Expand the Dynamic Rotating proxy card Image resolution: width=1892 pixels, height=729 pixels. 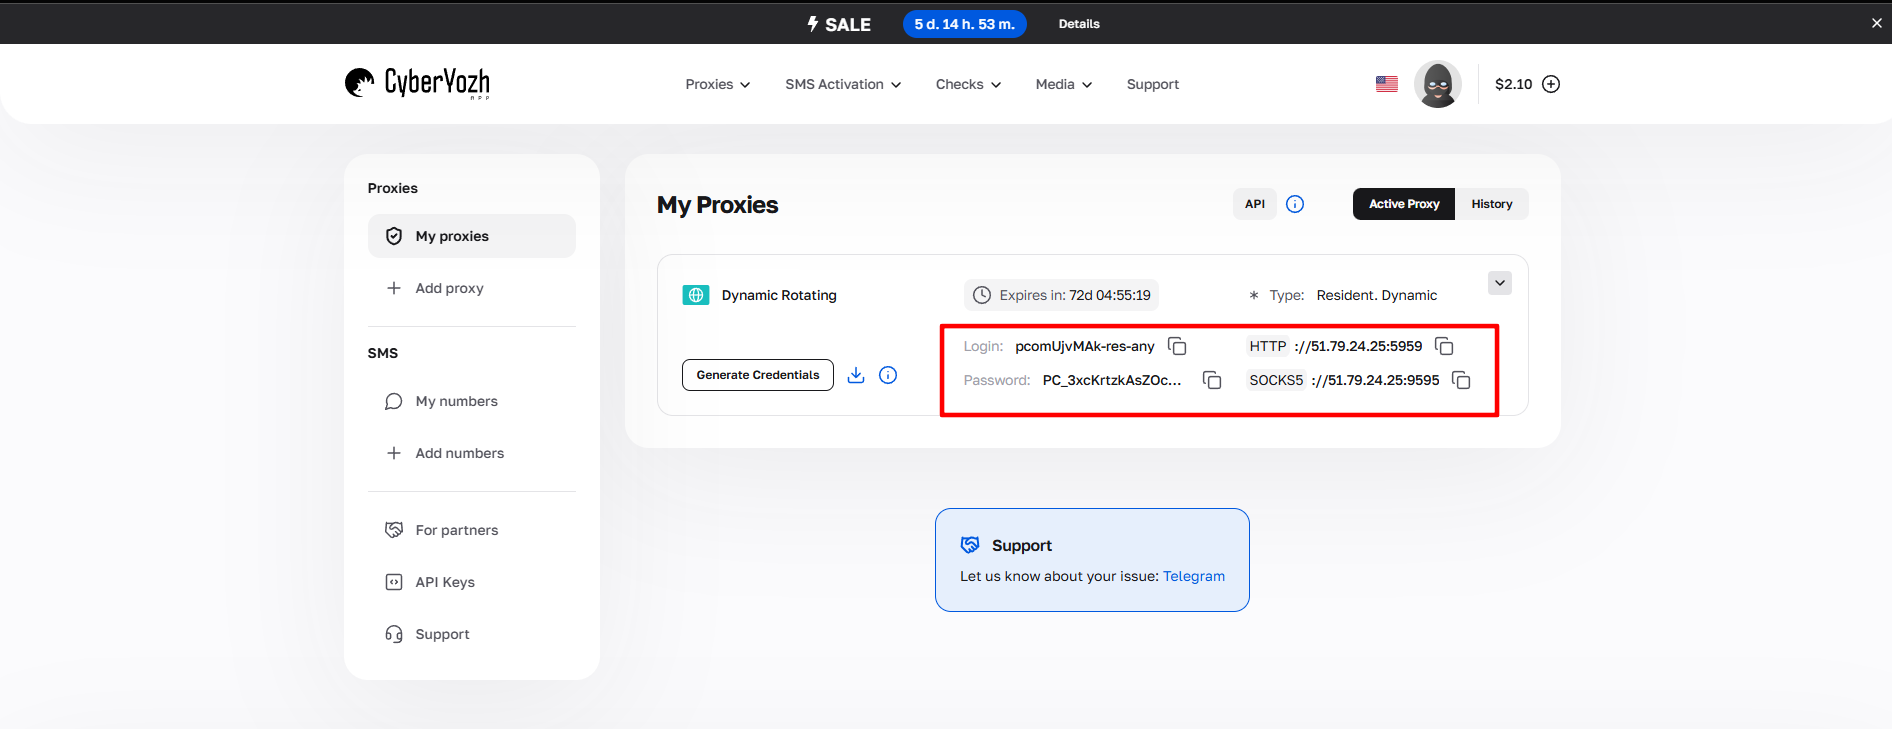(1499, 283)
